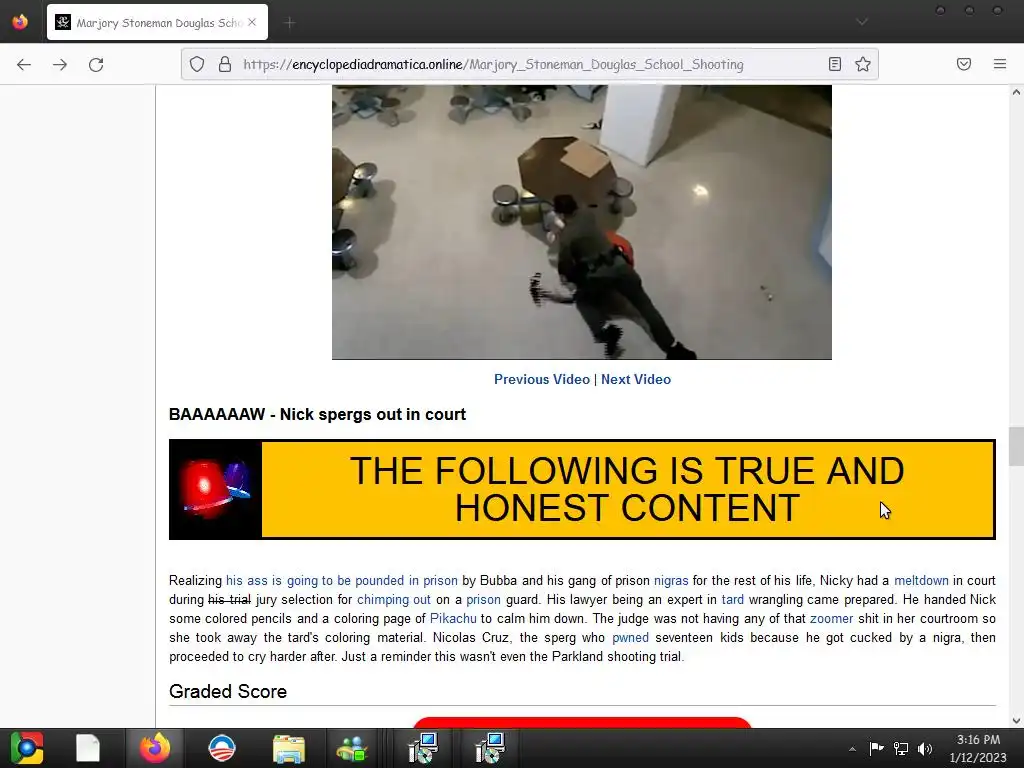Select the Marjory Stoneman Douglas tab
Image resolution: width=1024 pixels, height=768 pixels.
click(x=157, y=22)
